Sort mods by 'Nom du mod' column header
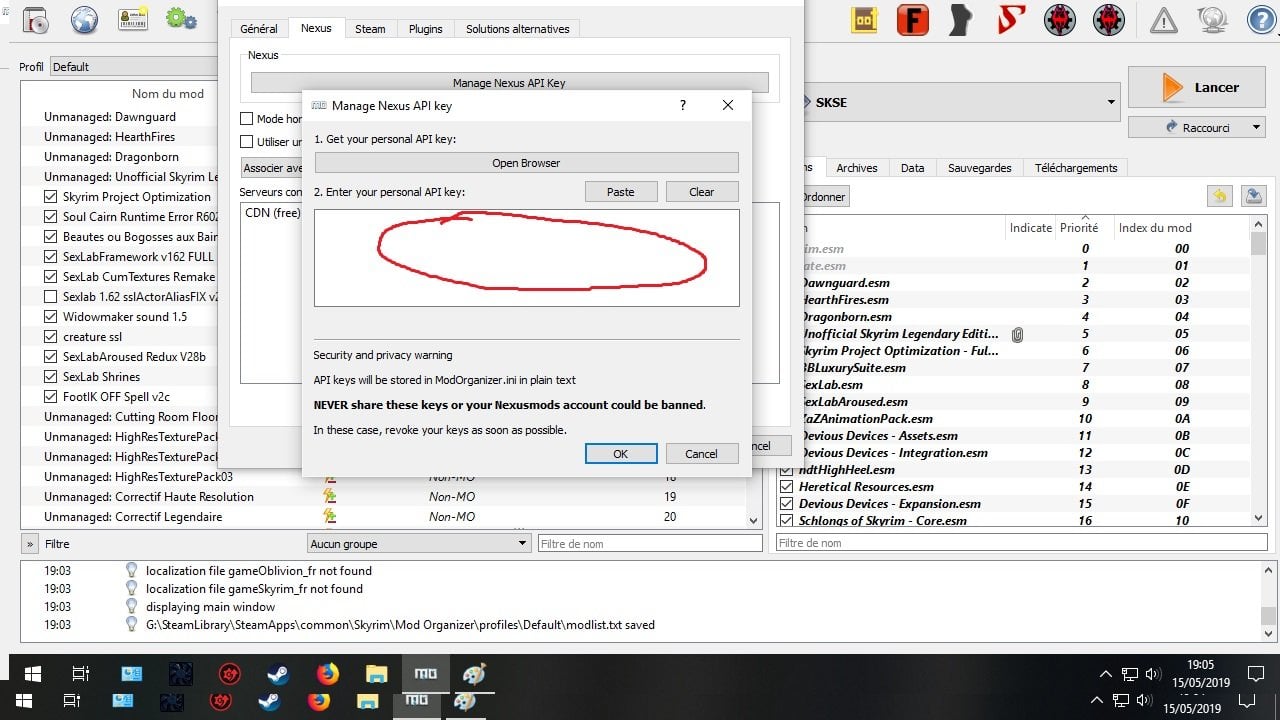The image size is (1280, 720). pos(168,94)
